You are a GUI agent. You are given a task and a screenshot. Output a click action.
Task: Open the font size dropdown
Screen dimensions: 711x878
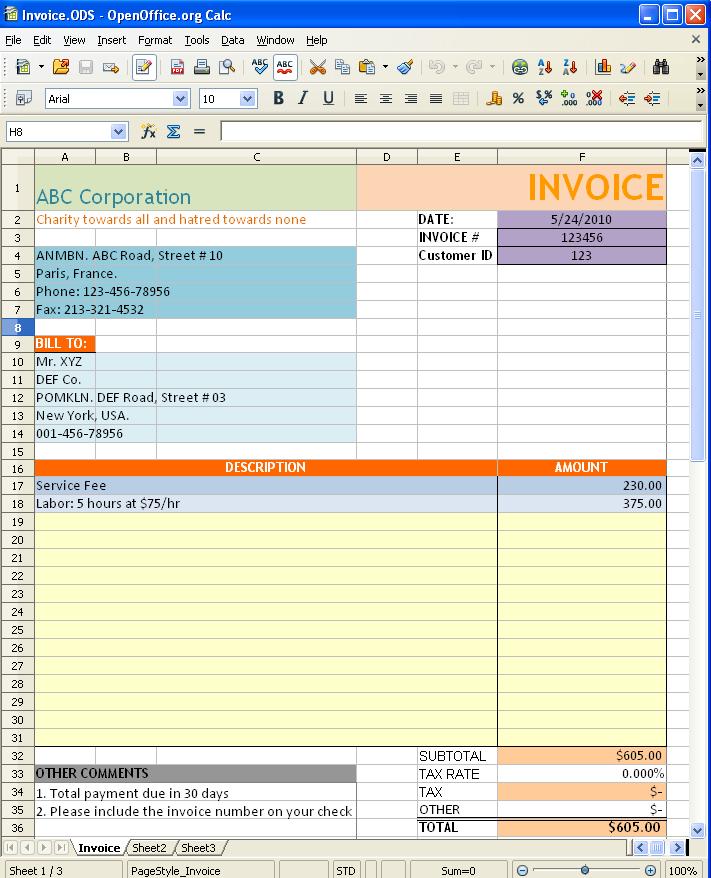tap(247, 99)
